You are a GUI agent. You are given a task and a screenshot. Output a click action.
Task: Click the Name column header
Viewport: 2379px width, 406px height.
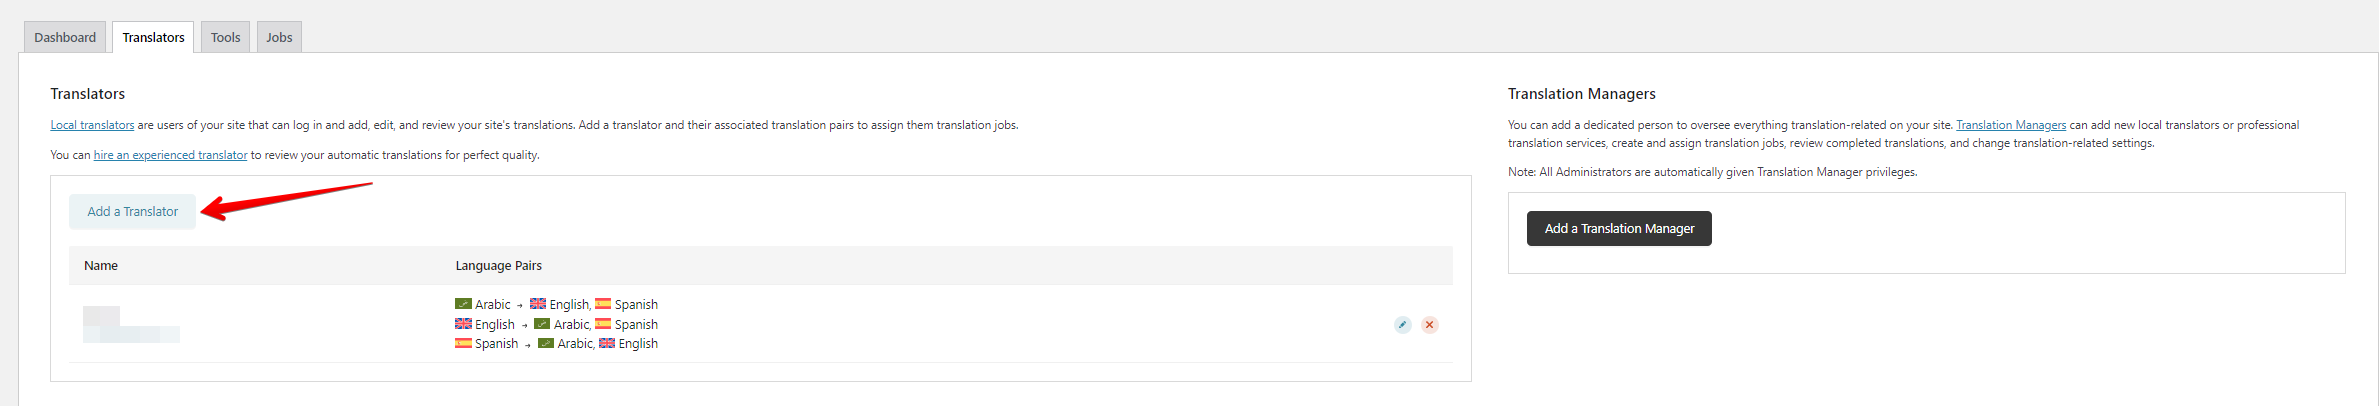pyautogui.click(x=101, y=266)
